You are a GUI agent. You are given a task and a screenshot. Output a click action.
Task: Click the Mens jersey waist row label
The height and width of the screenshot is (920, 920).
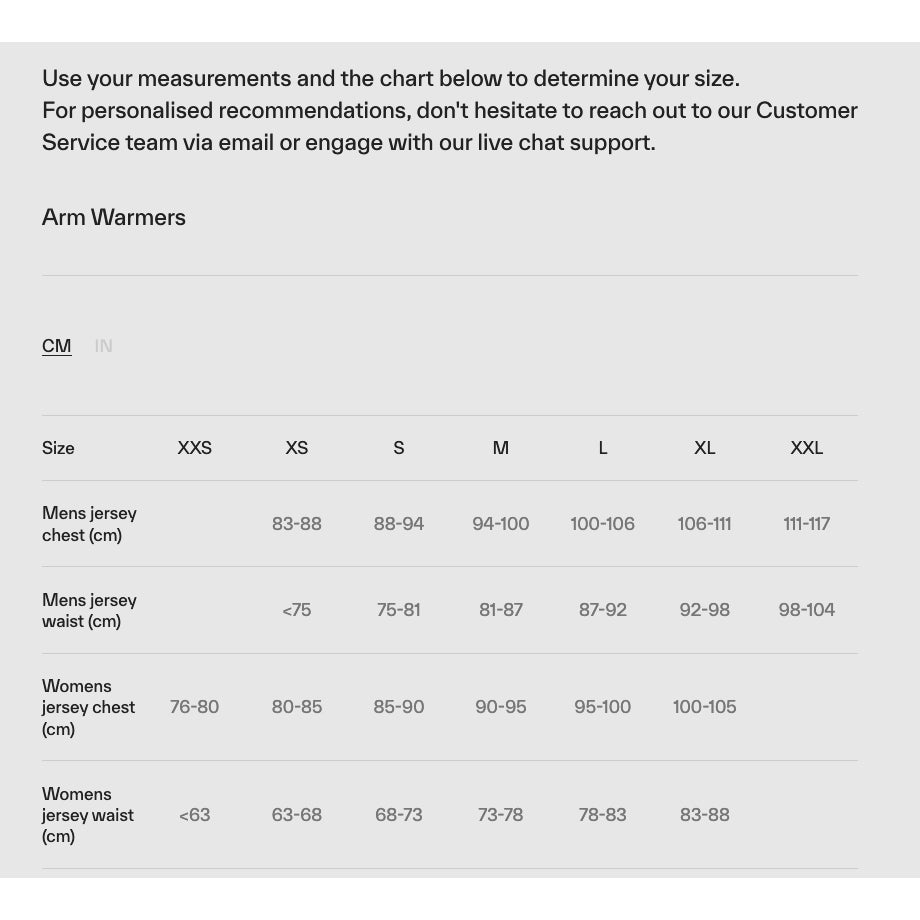click(89, 610)
